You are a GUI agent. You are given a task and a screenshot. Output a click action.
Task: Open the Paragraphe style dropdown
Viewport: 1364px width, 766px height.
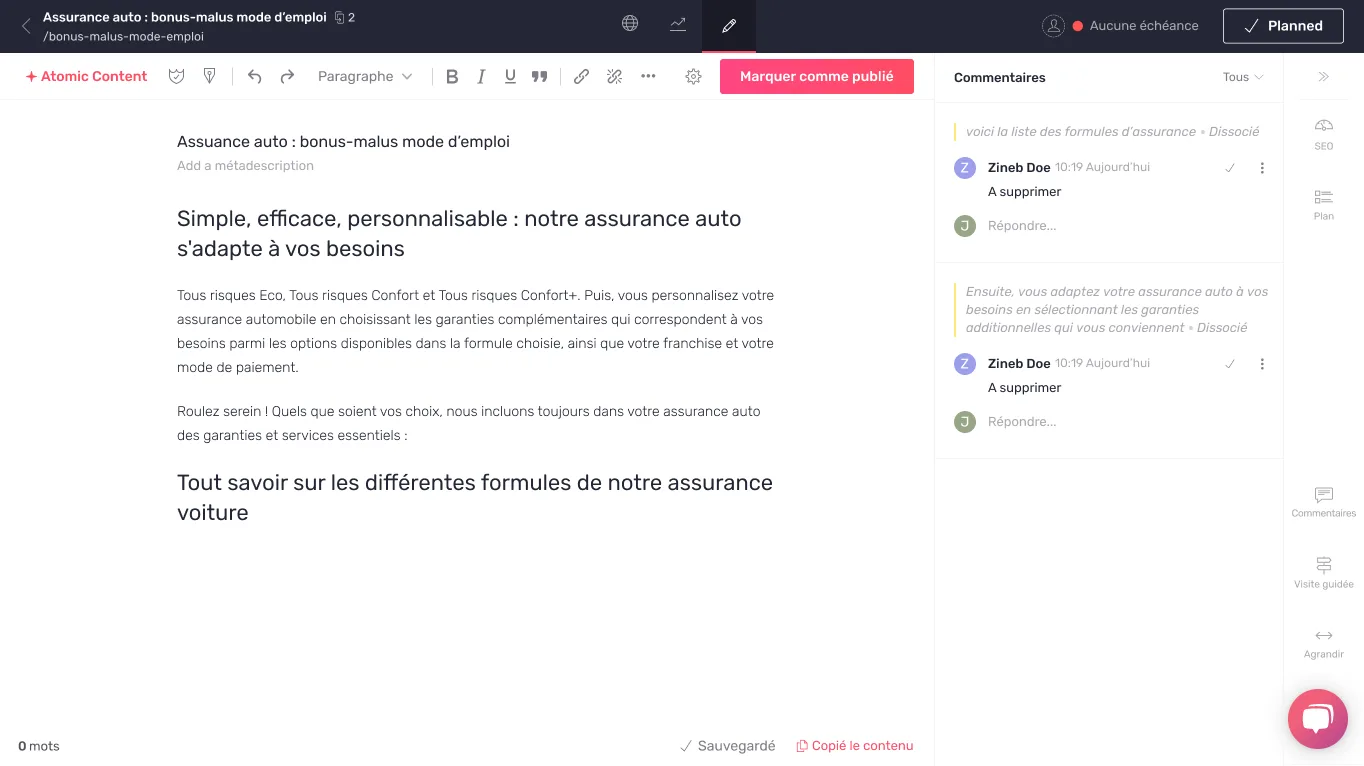tap(365, 76)
